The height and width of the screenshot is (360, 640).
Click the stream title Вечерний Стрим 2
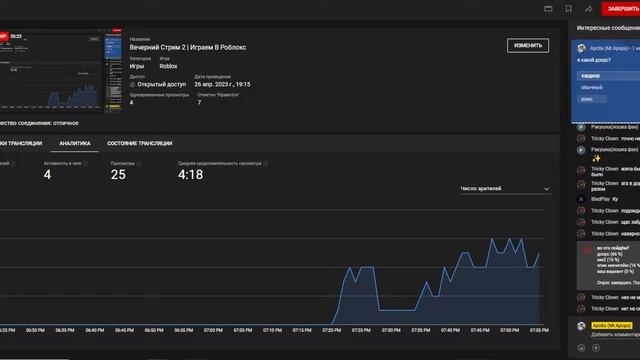point(188,47)
